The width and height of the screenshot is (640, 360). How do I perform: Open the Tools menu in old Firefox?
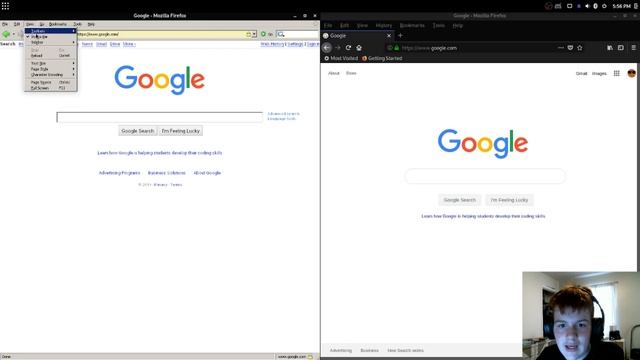click(x=77, y=24)
